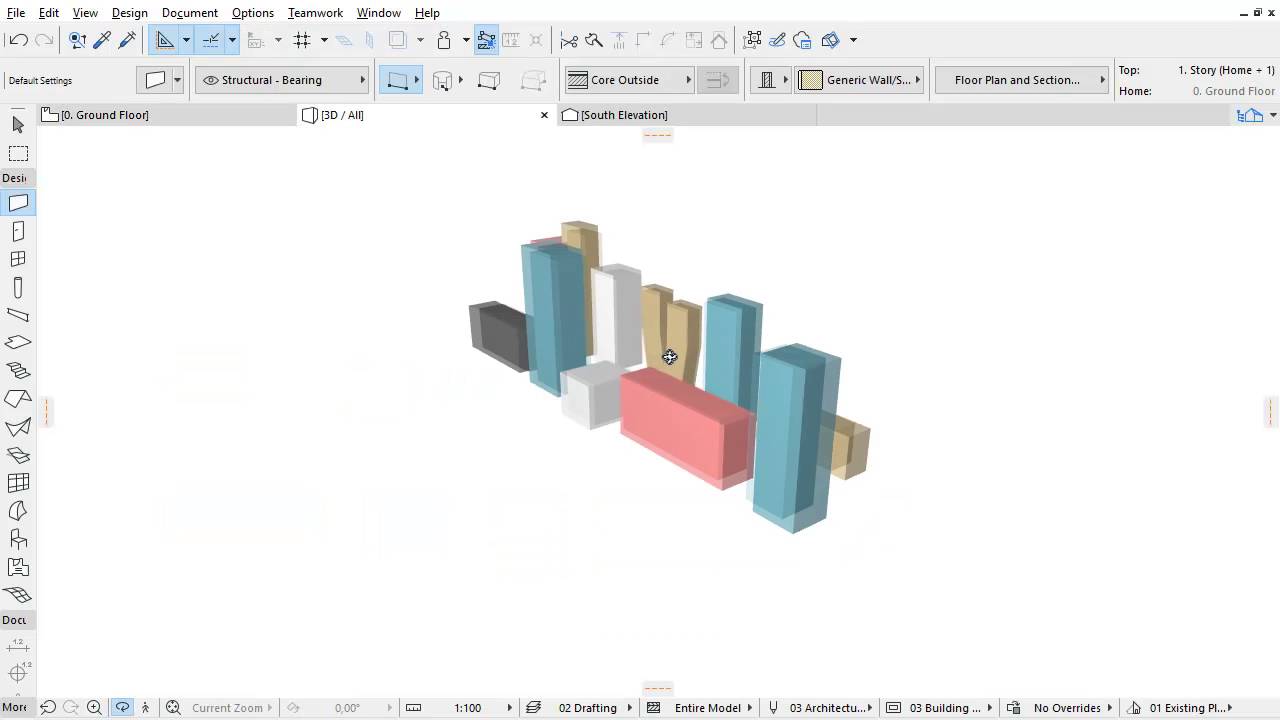This screenshot has width=1280, height=720.
Task: Open the tab bar navigator icon
Action: (x=1250, y=115)
